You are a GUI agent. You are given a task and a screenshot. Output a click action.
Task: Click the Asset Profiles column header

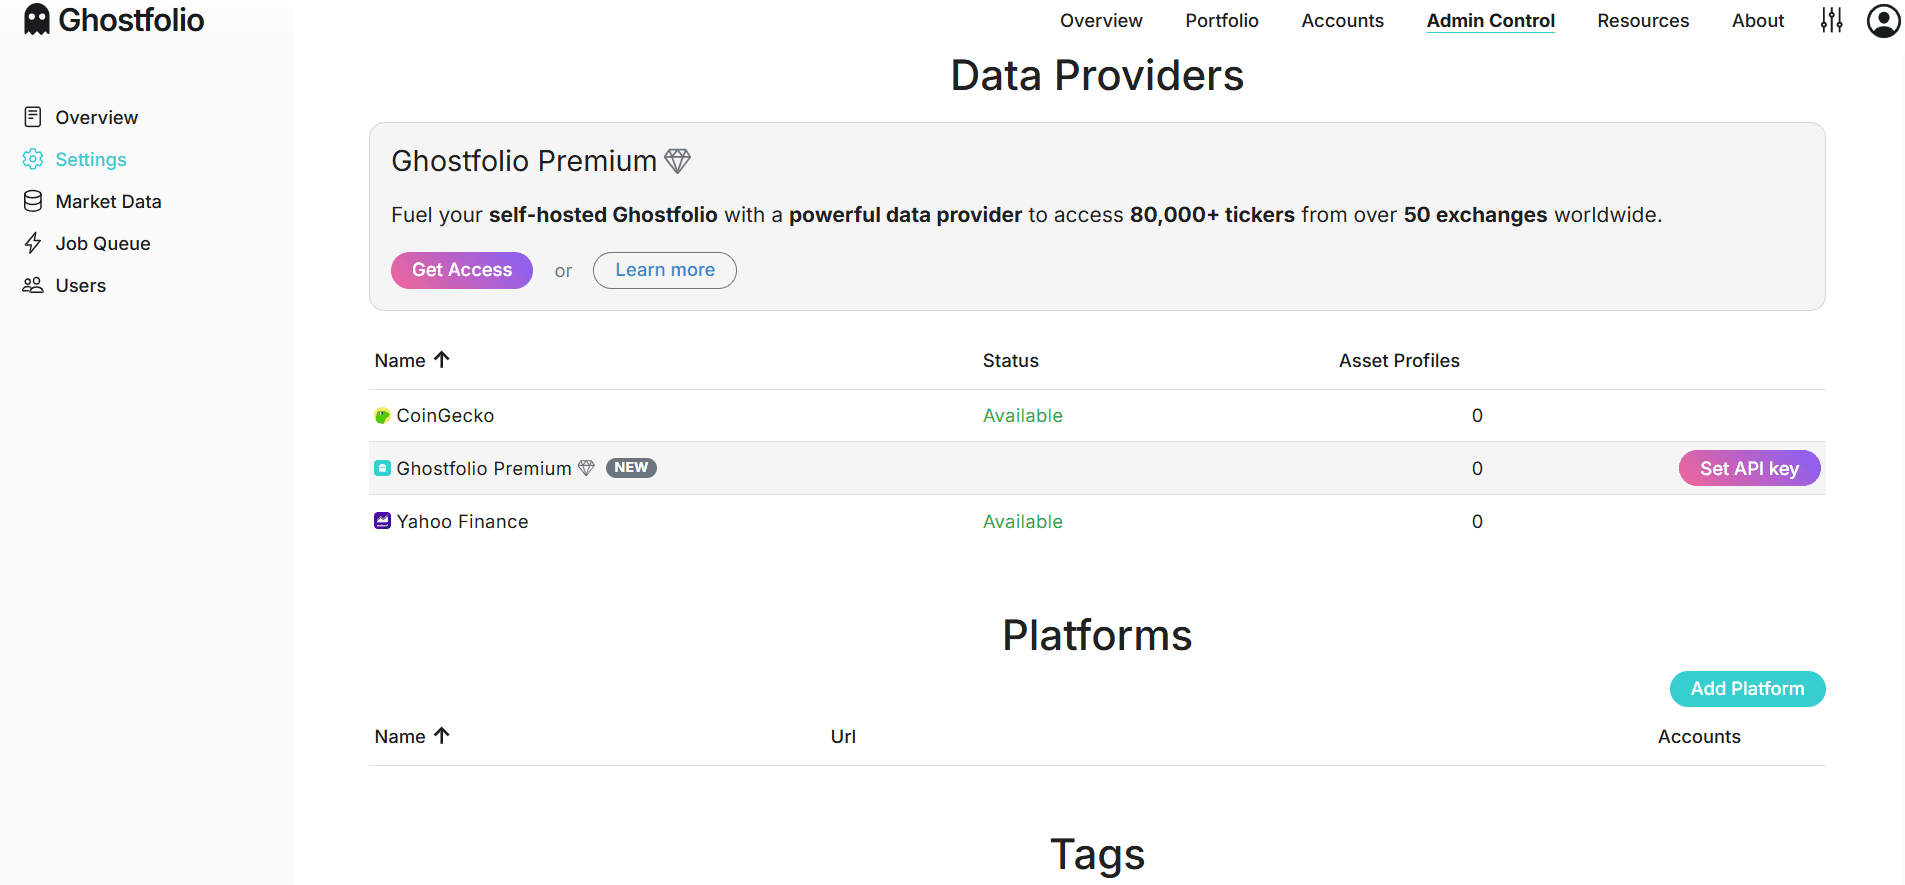pyautogui.click(x=1399, y=361)
